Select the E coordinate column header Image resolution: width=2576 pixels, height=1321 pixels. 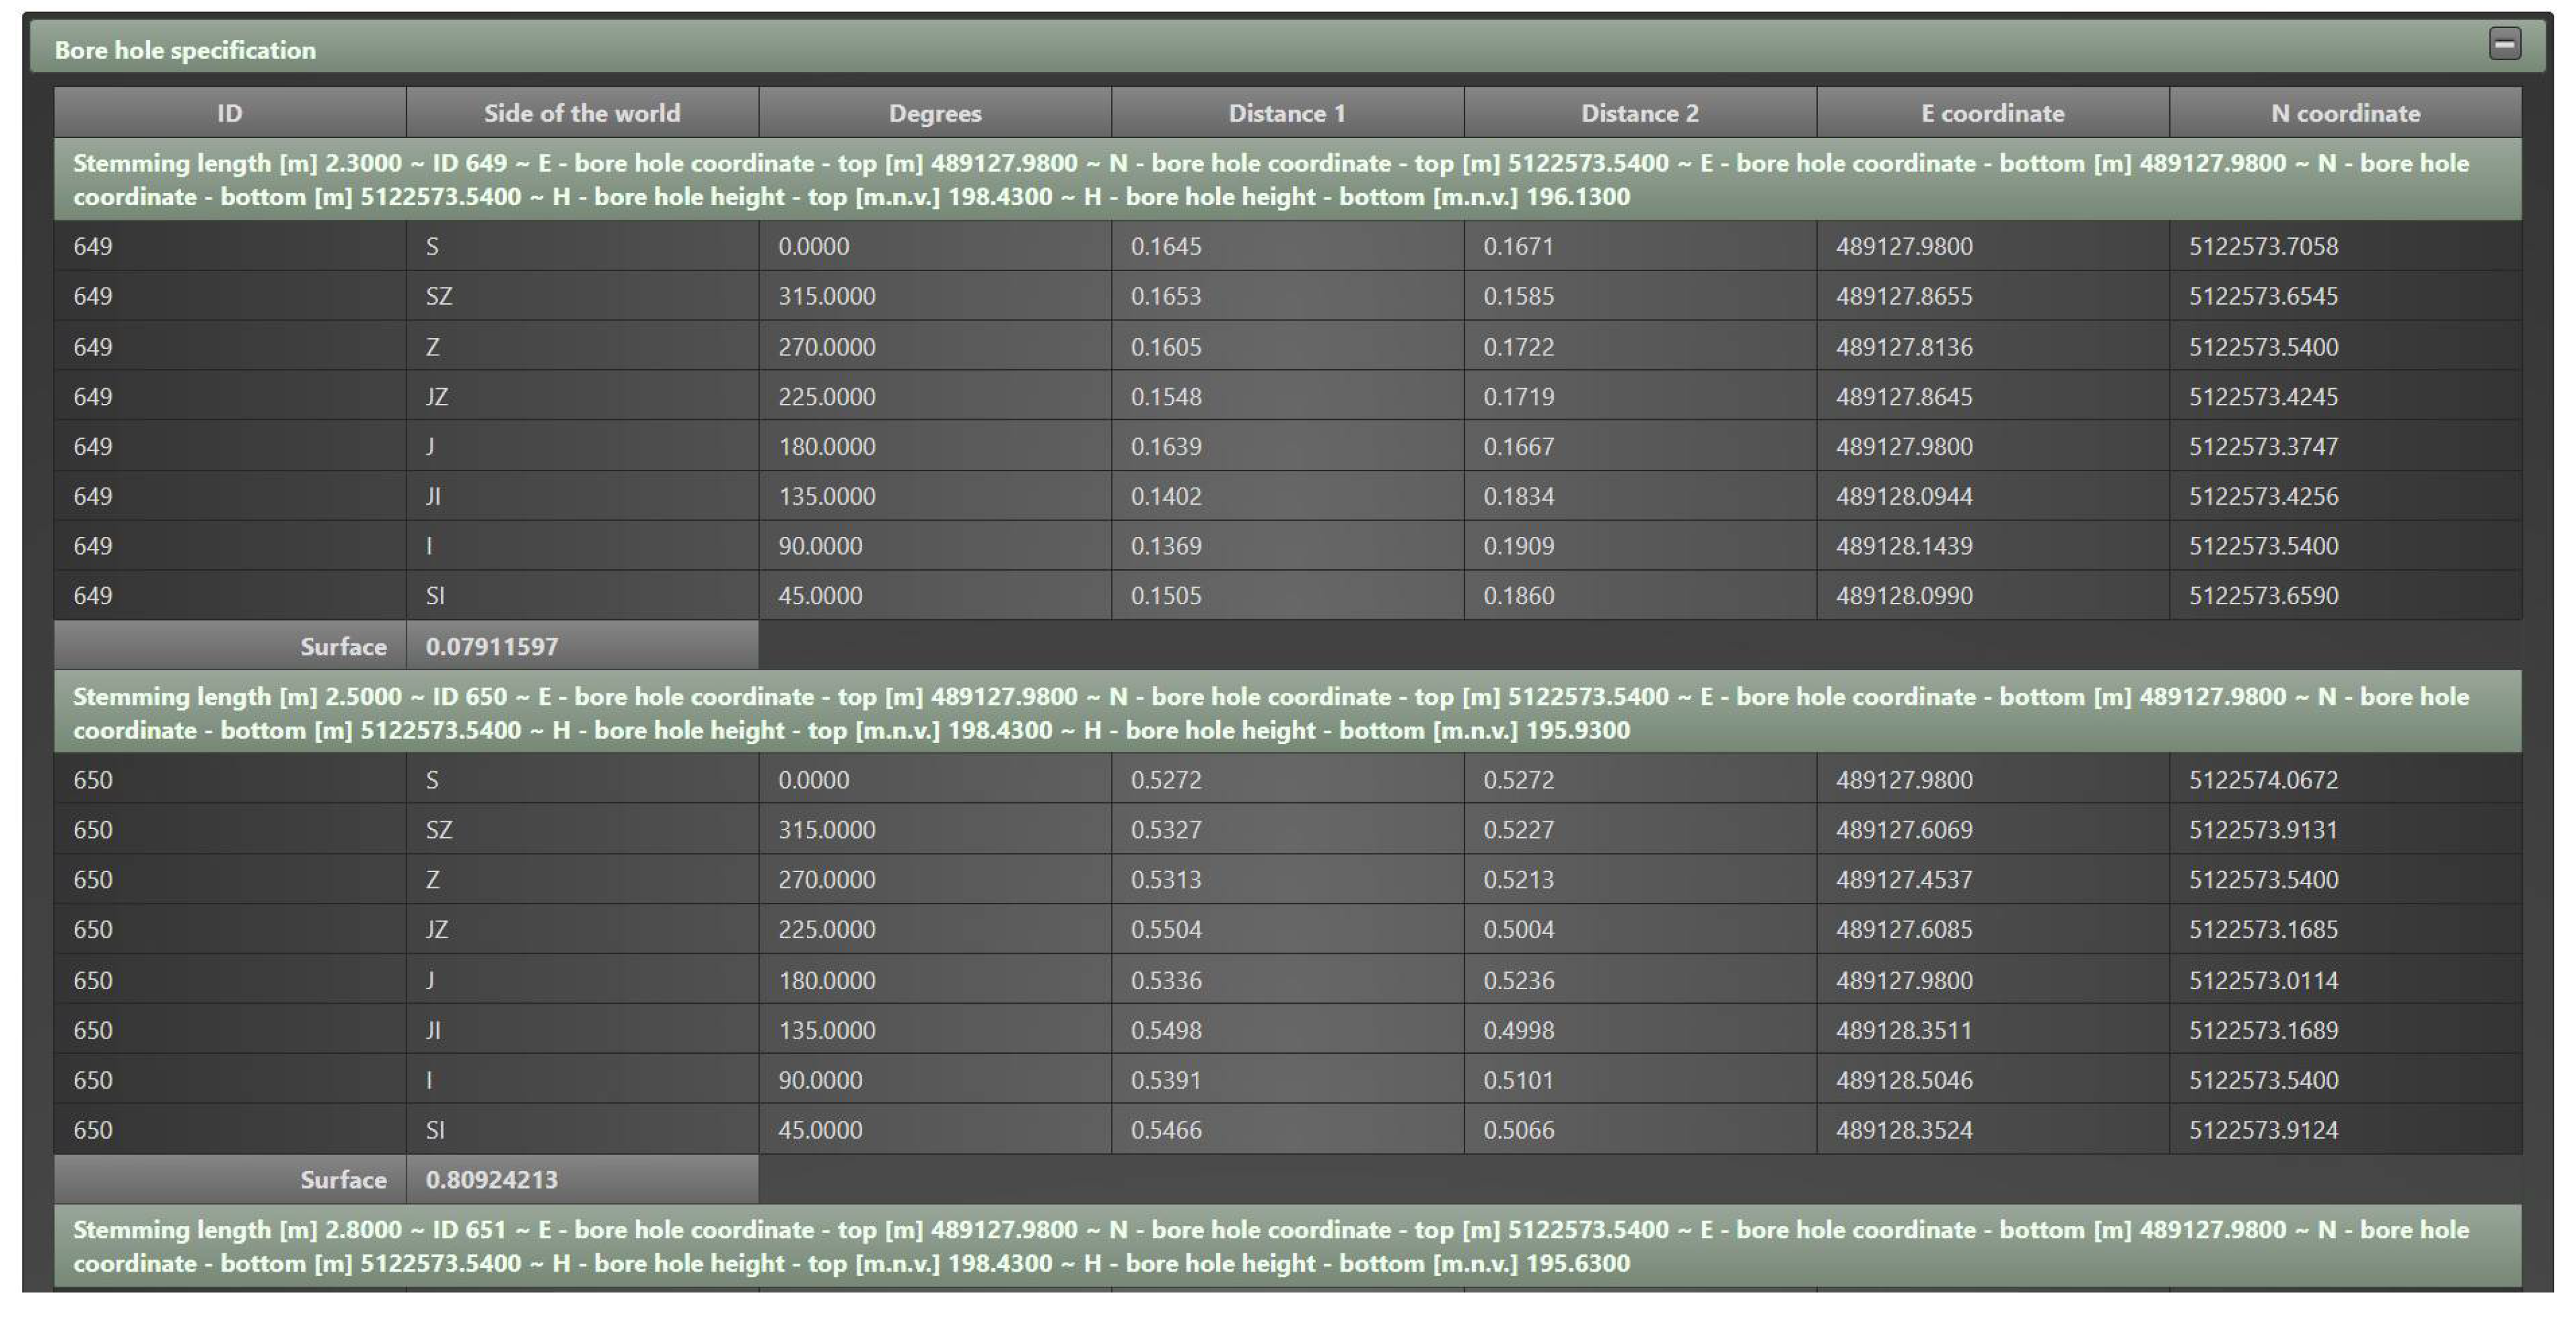coord(1992,113)
